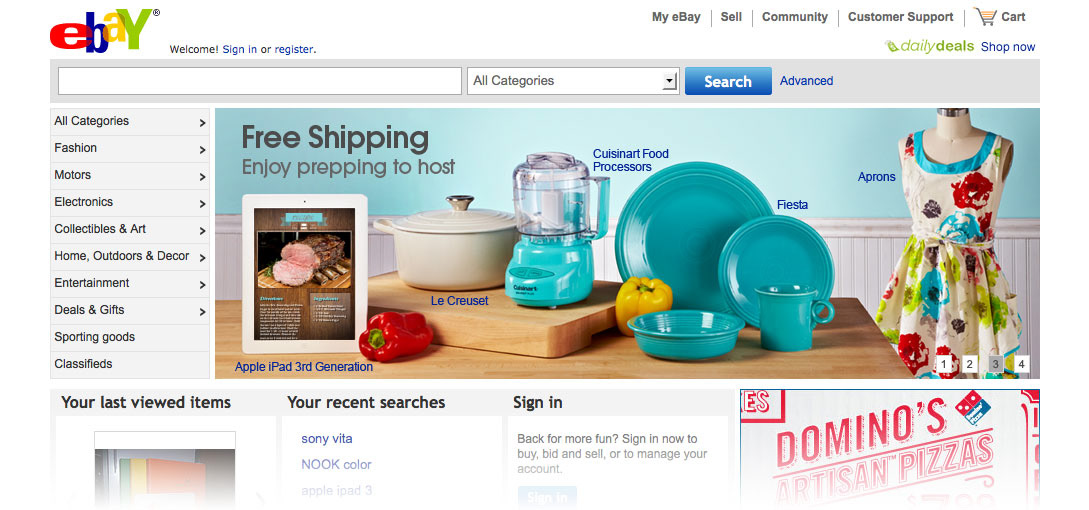Screen dimensions: 1089x510
Task: Click the Cuisinart Food Processors link
Action: pyautogui.click(x=631, y=161)
